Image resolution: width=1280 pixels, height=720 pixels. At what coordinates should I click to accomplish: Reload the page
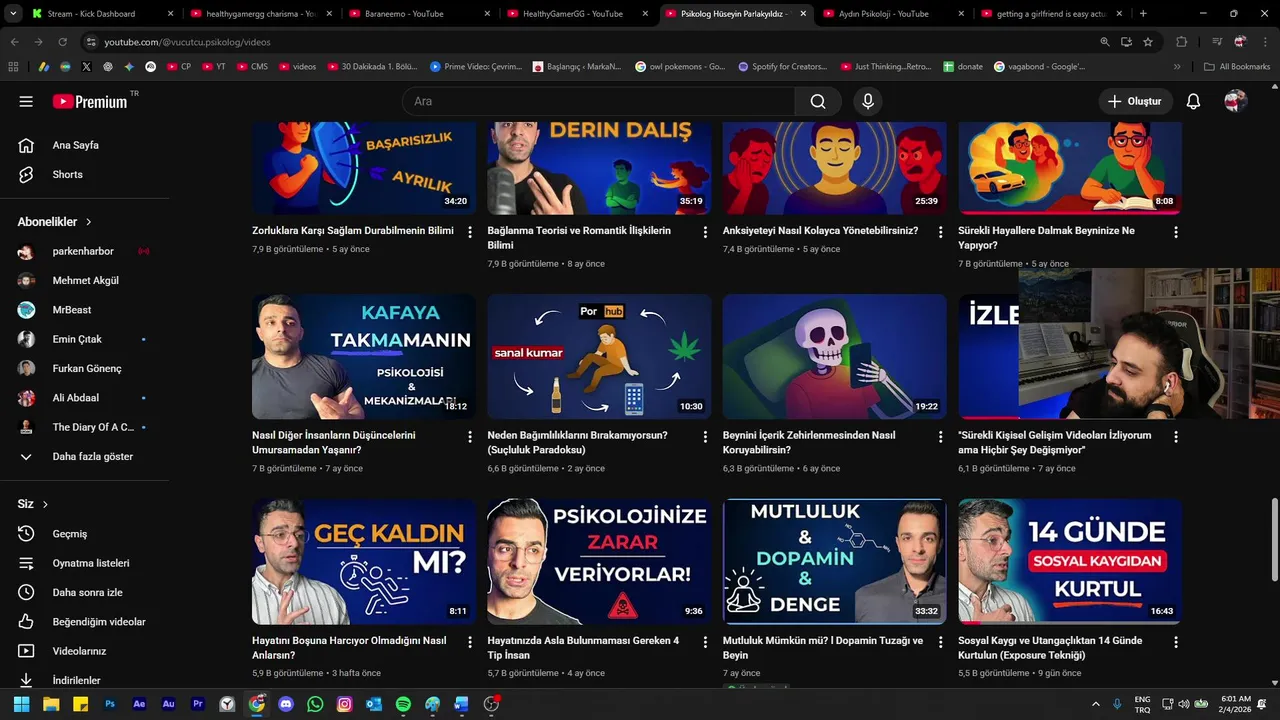tap(62, 42)
